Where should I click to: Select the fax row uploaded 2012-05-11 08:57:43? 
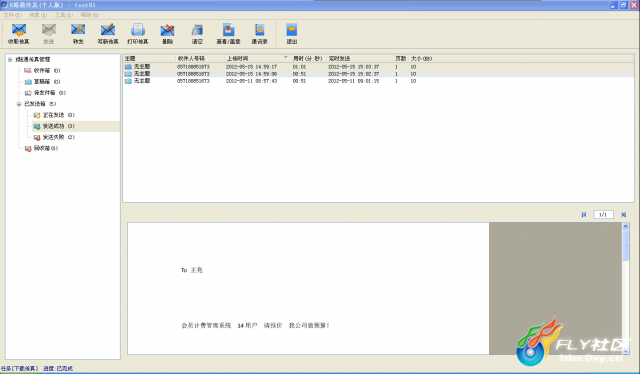(x=379, y=81)
